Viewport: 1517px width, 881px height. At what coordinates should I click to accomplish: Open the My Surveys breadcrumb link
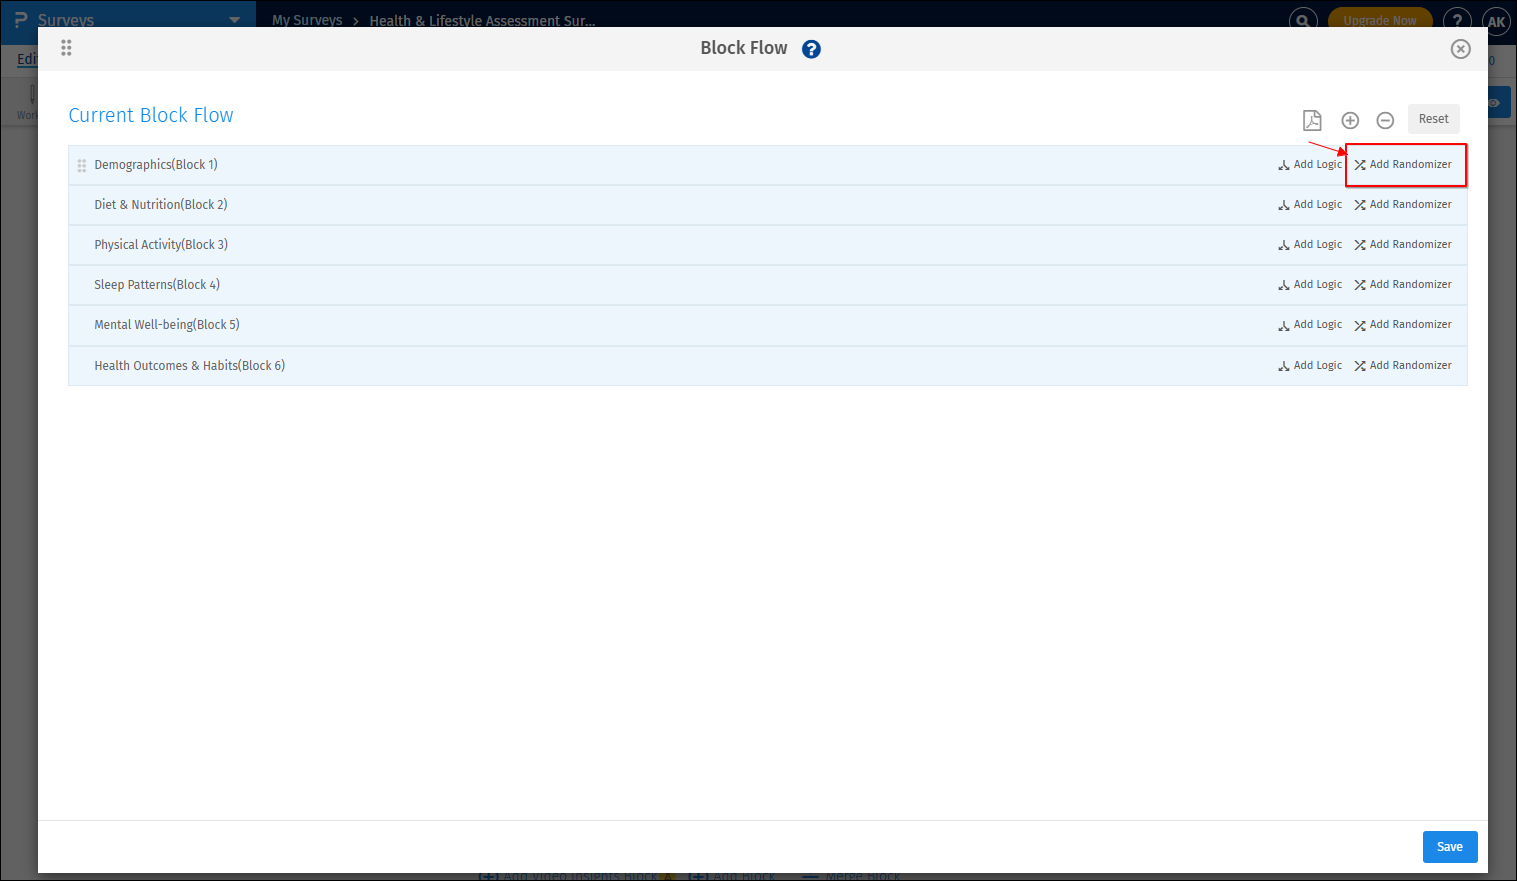[x=306, y=20]
